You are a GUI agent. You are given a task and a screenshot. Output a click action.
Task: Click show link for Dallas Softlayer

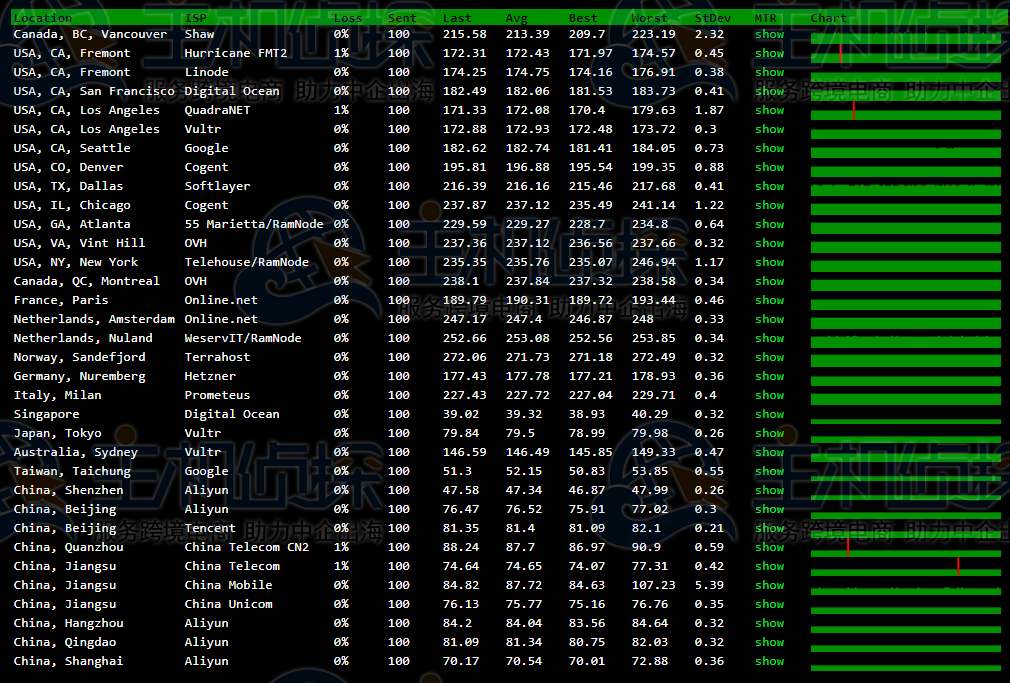pyautogui.click(x=769, y=186)
